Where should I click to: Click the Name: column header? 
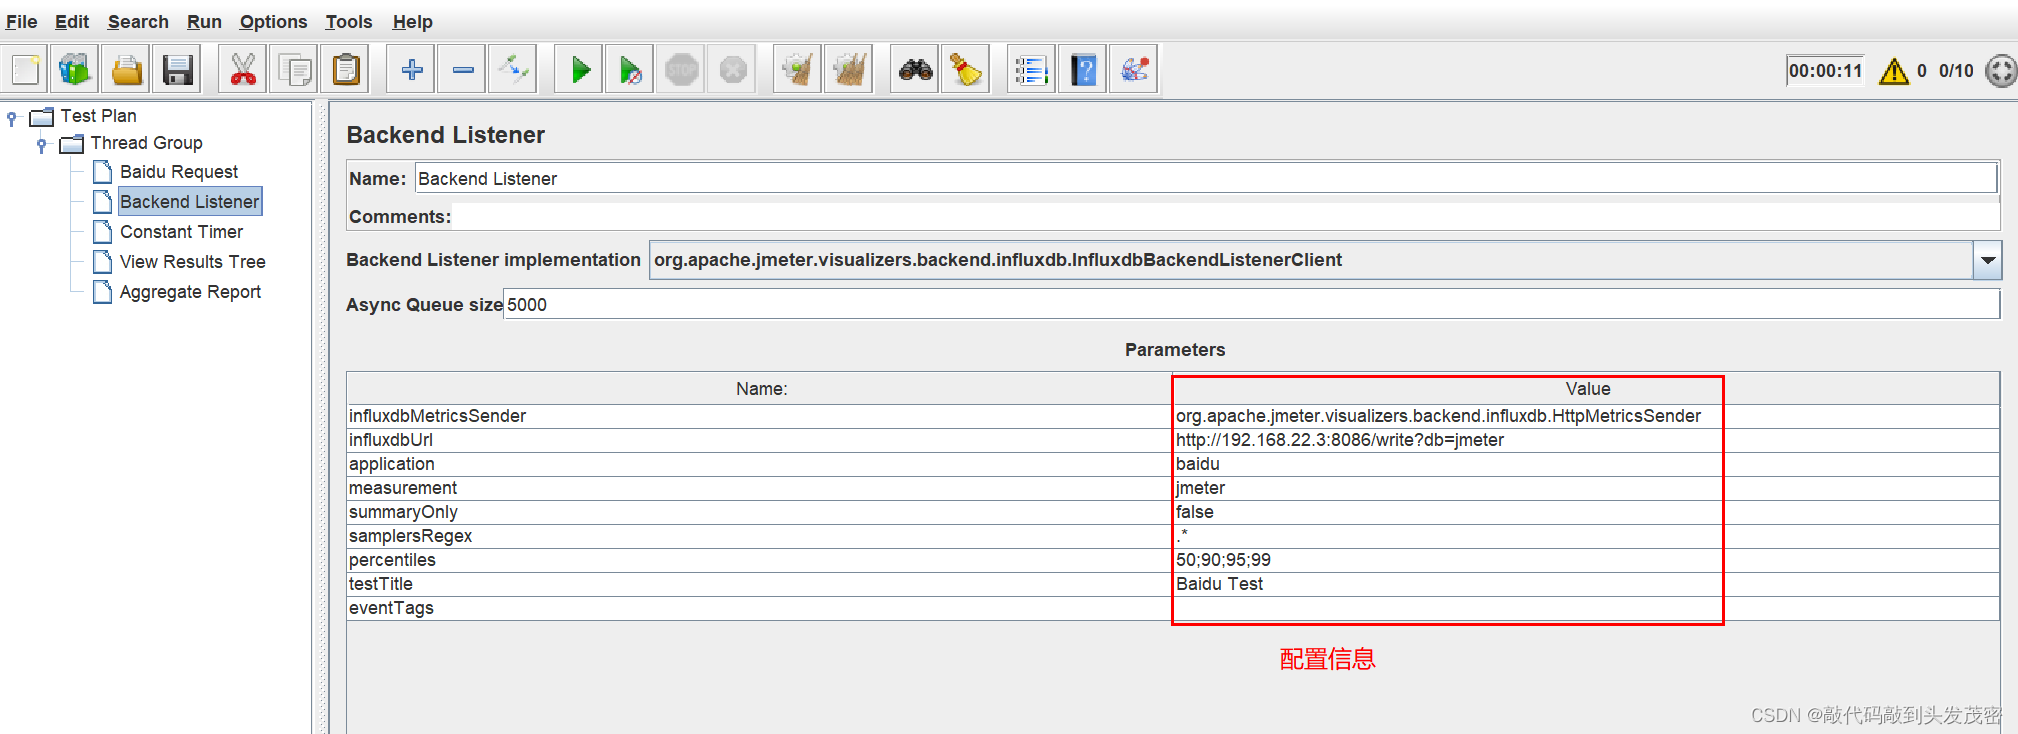point(760,389)
